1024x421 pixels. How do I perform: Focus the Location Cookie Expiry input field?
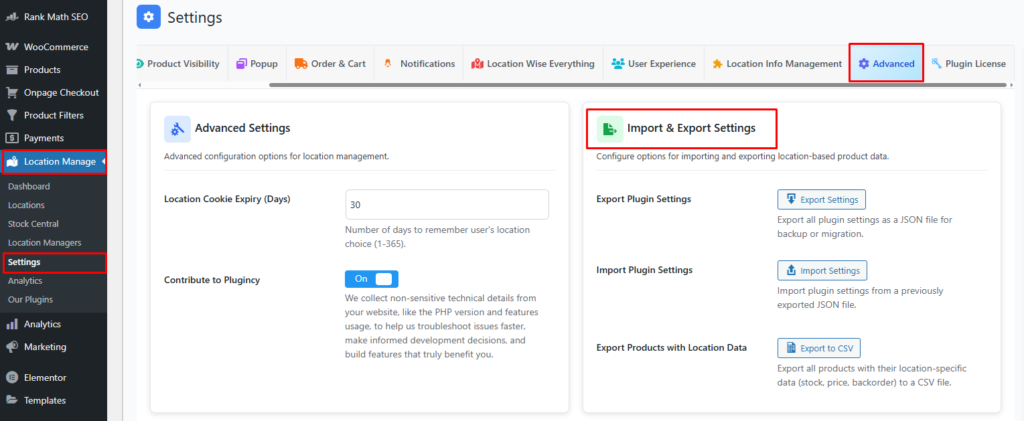(446, 204)
